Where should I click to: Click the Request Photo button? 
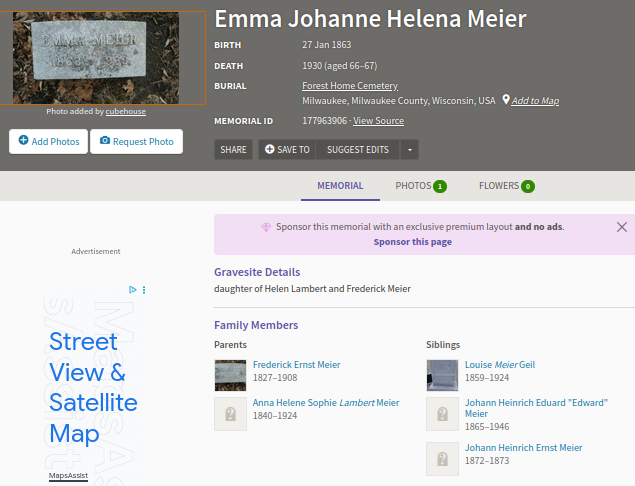pos(136,142)
